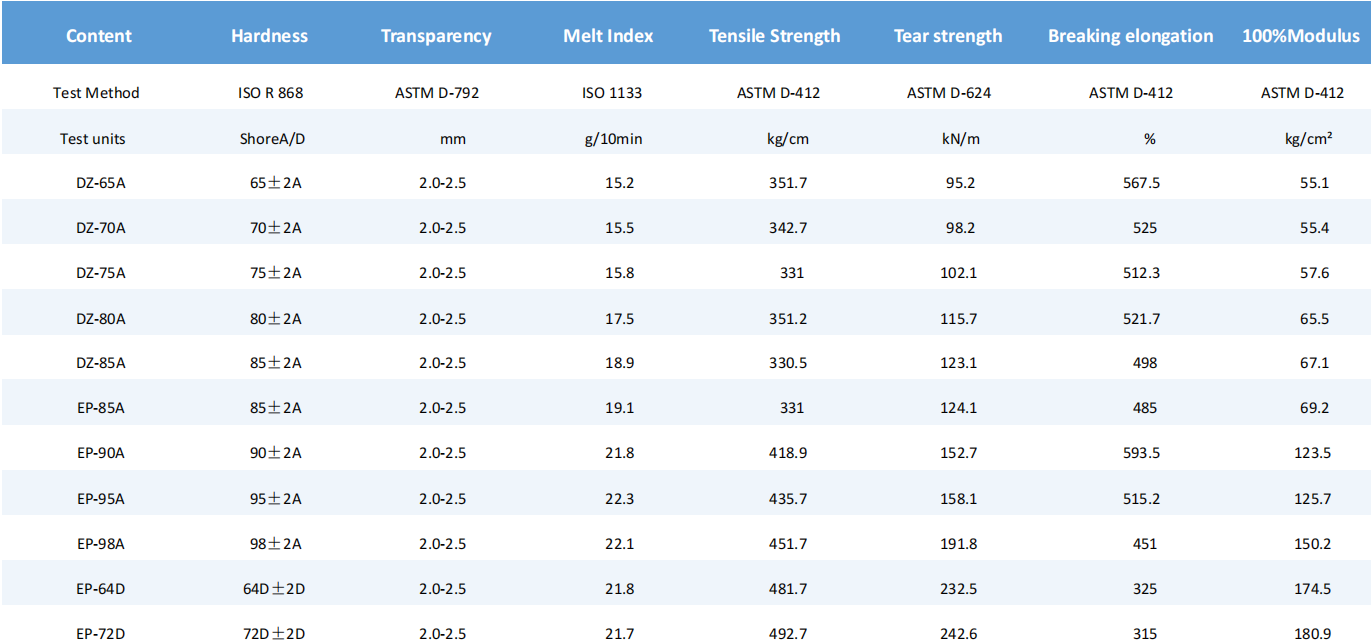Image resolution: width=1371 pixels, height=644 pixels.
Task: Click the Breaking elongation header
Action: pyautogui.click(x=1130, y=36)
